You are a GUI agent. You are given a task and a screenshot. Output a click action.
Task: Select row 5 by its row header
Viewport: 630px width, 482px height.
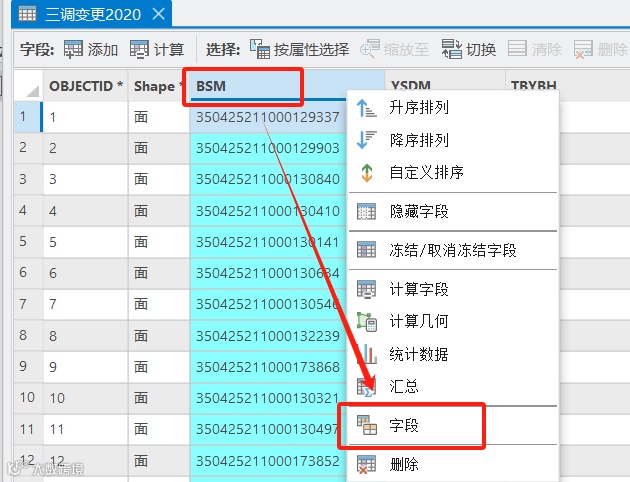tap(28, 241)
